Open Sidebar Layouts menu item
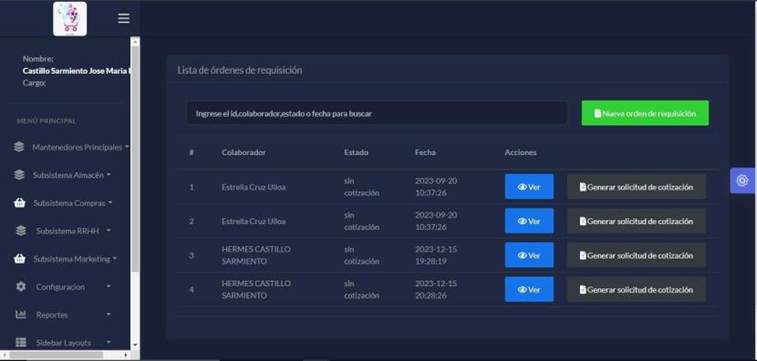The height and width of the screenshot is (361, 757). (63, 343)
